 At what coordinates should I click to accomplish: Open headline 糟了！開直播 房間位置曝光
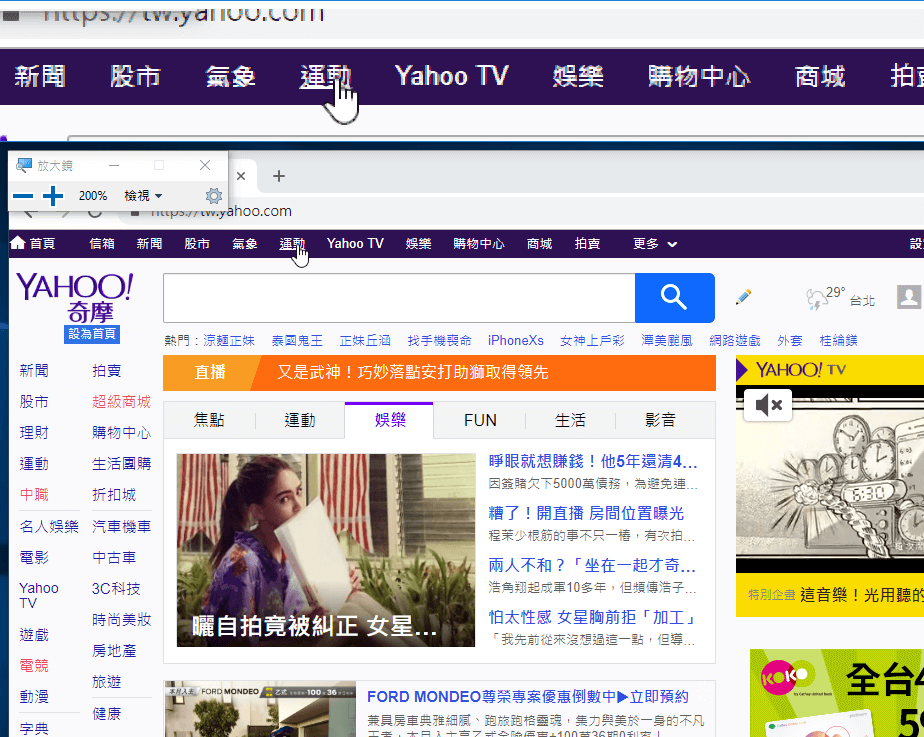pos(586,513)
